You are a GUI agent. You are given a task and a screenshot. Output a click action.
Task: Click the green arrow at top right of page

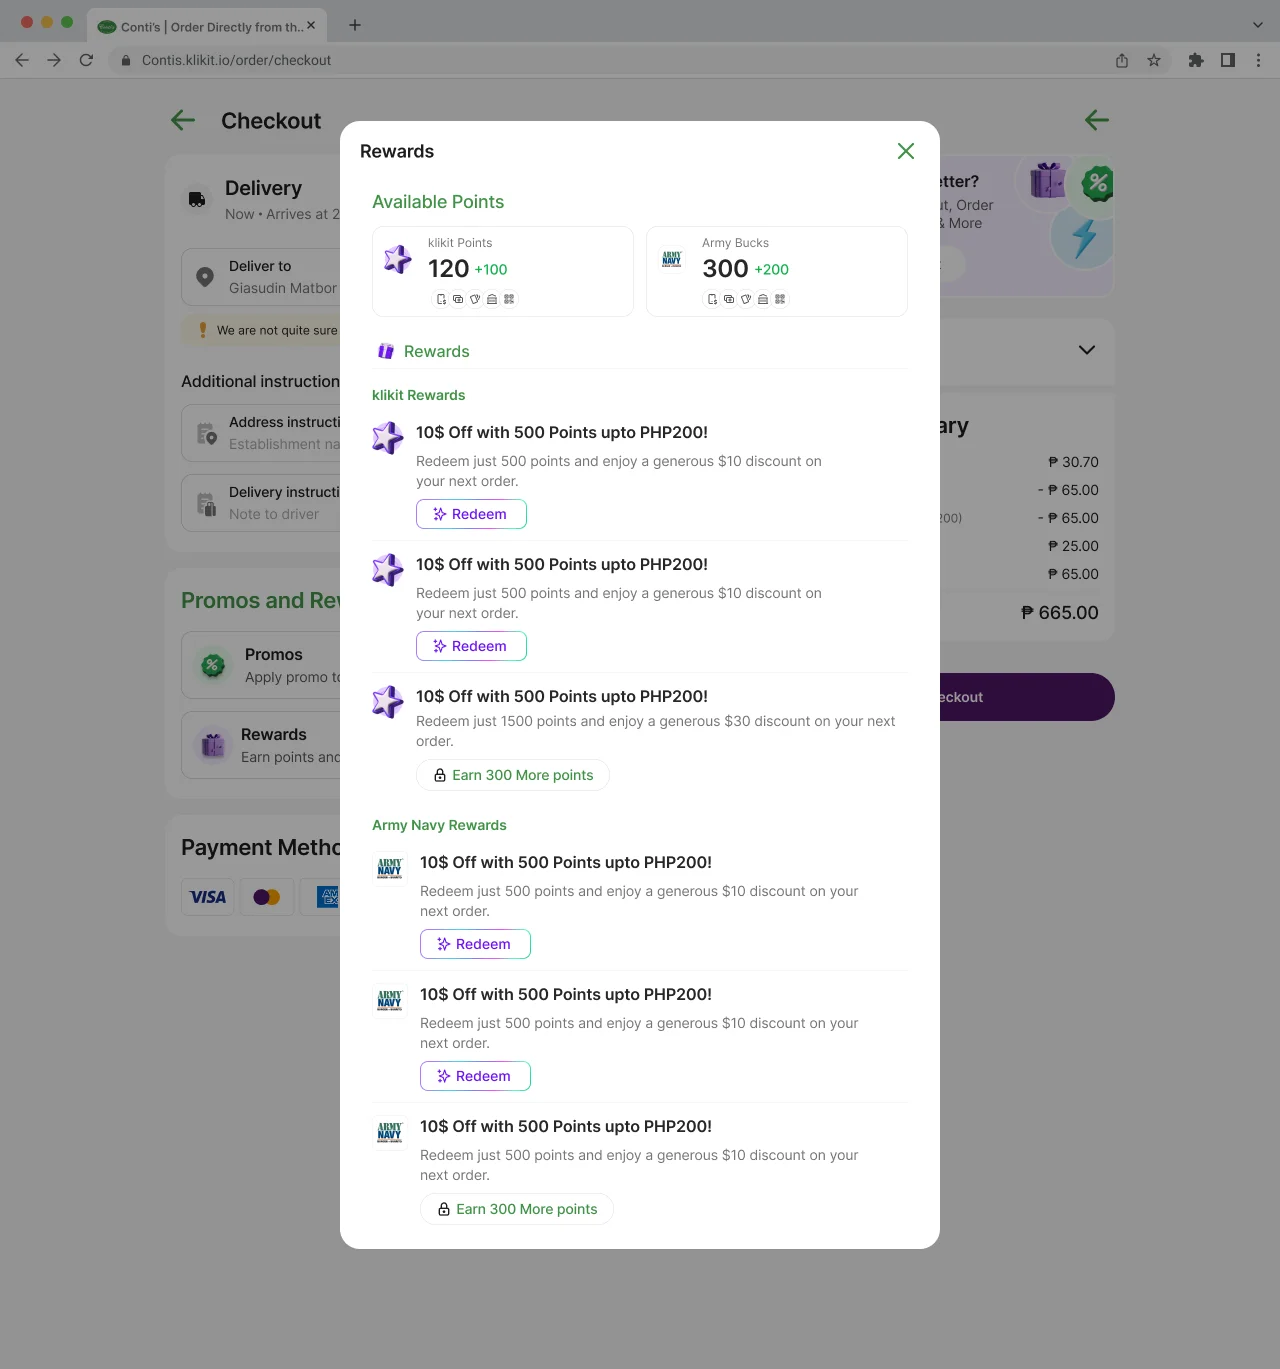[x=1097, y=120]
